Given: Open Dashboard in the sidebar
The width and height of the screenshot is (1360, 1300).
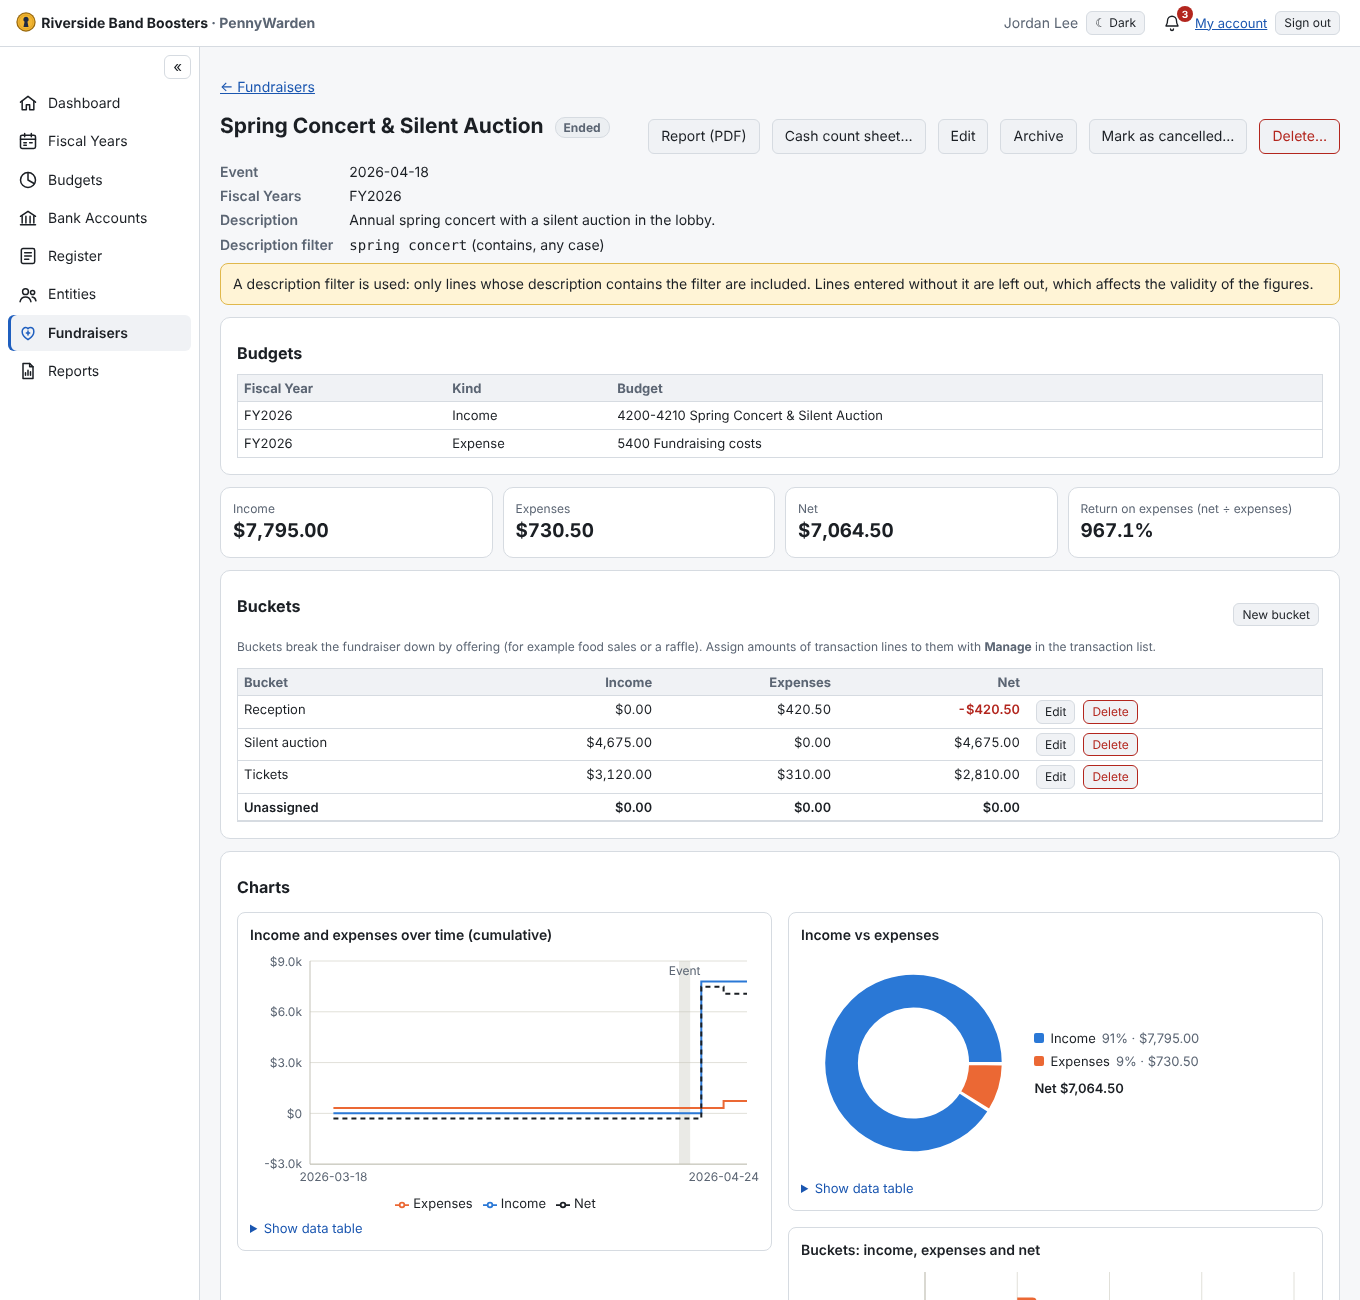Looking at the screenshot, I should pos(99,103).
